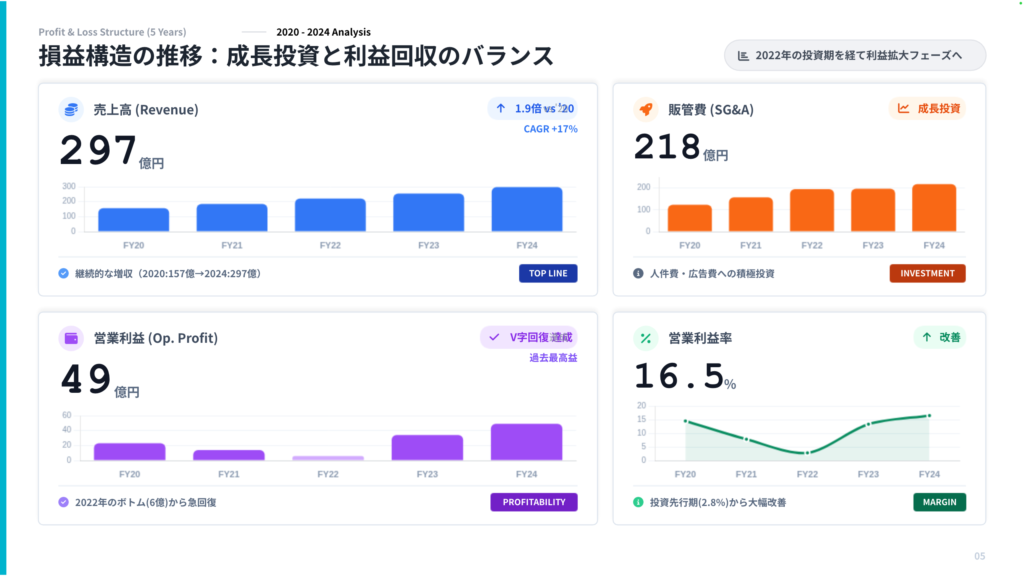Click the rocket icon beside 販管費
Viewport: 1024px width, 576px height.
645,110
